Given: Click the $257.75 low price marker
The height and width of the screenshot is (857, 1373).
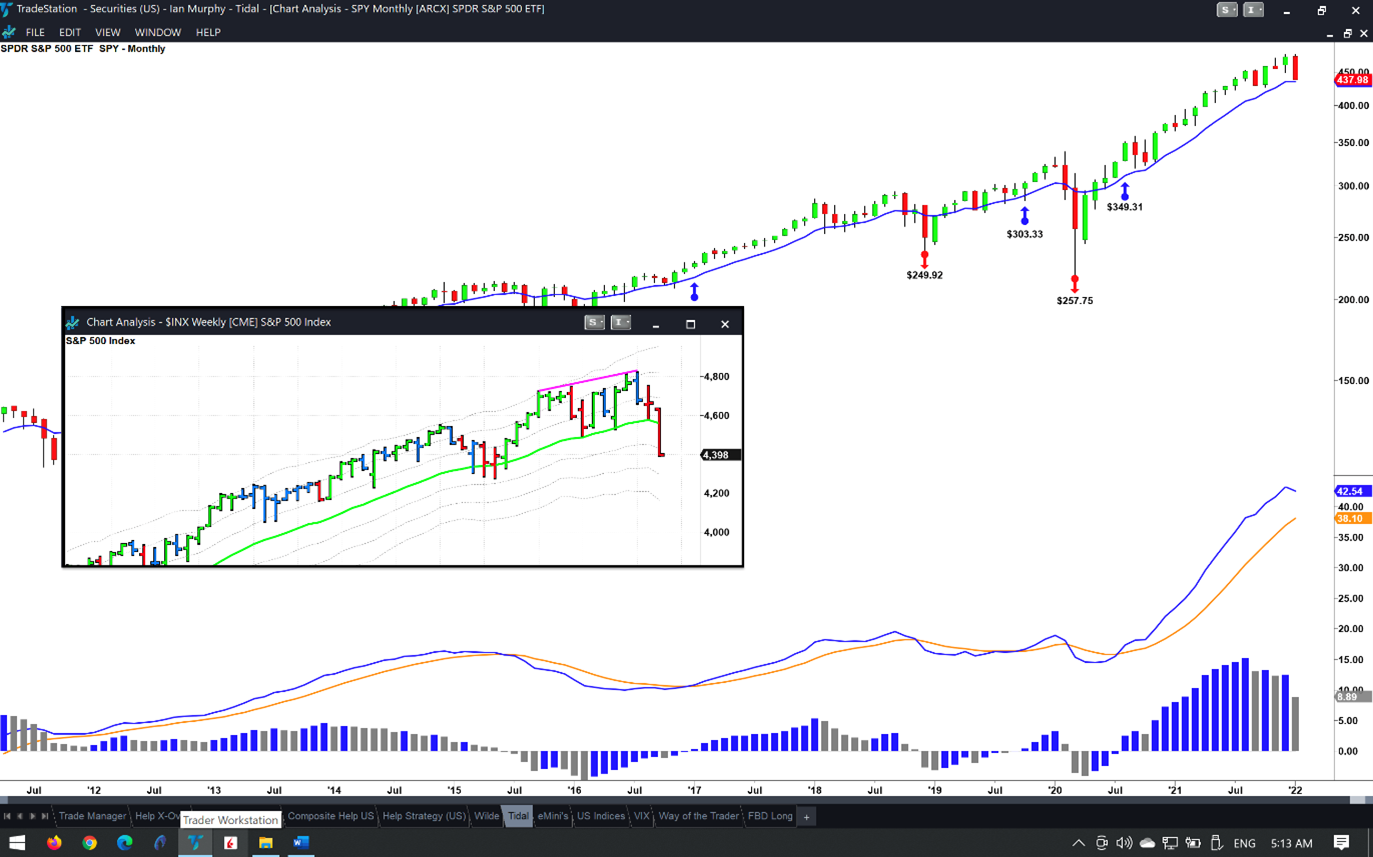Looking at the screenshot, I should 1075,300.
